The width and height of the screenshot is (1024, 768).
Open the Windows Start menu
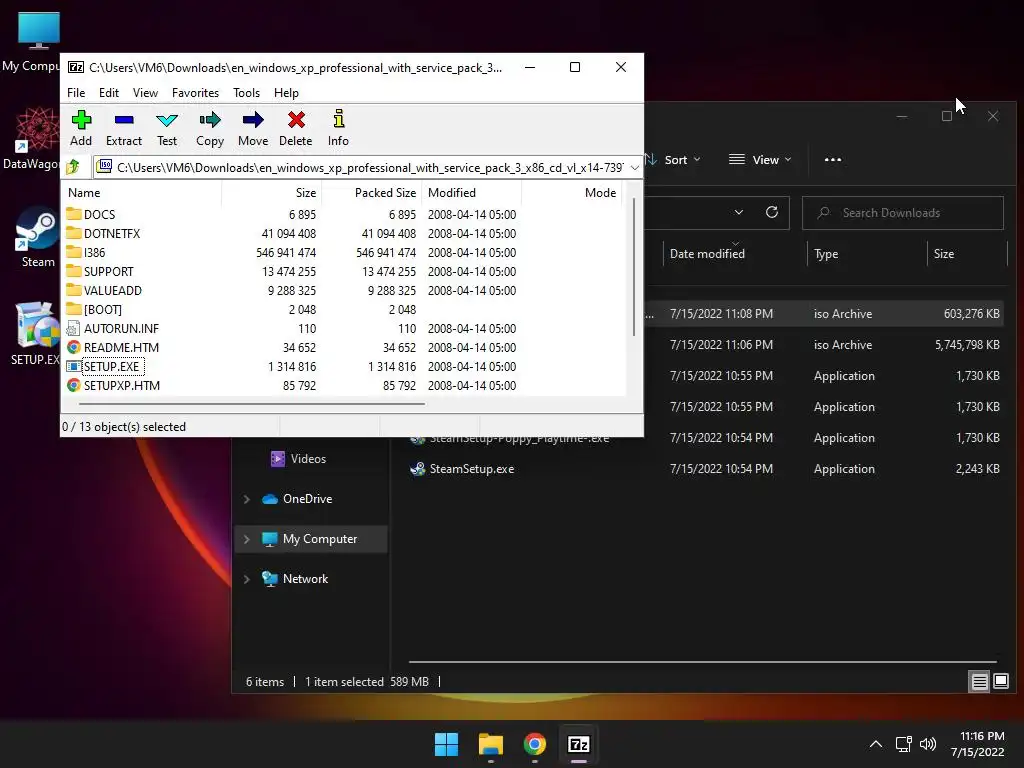pyautogui.click(x=447, y=744)
